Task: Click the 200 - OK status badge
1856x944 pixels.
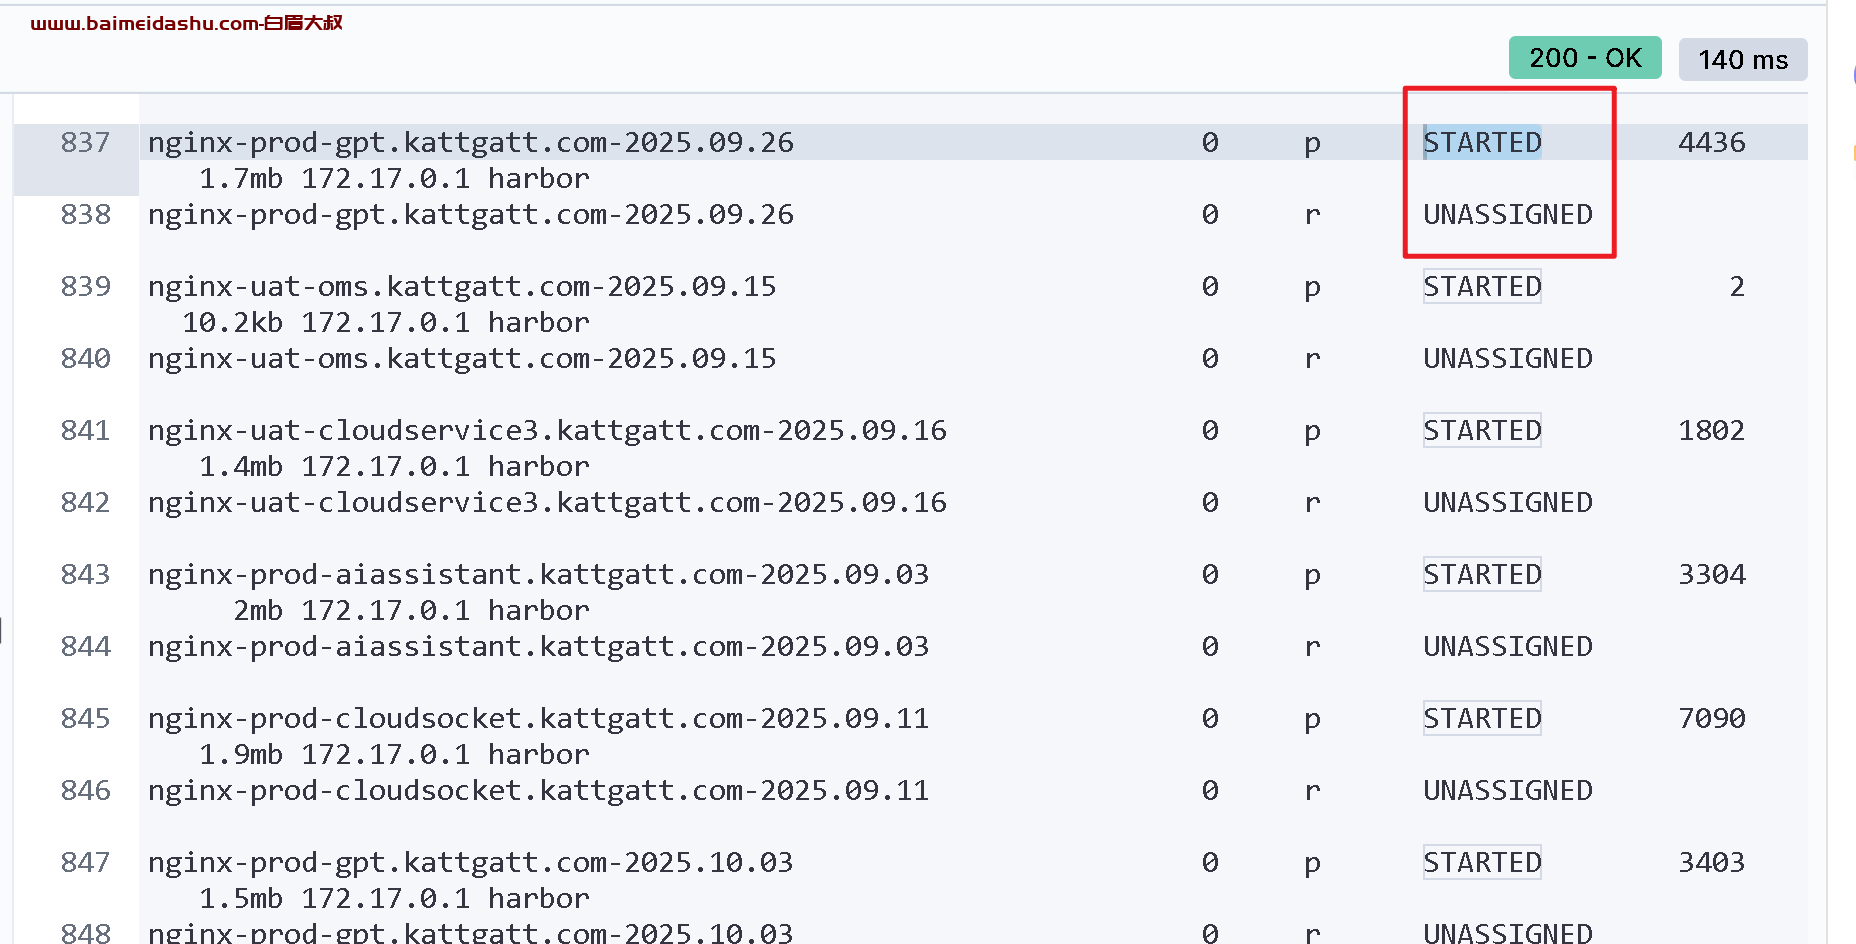Action: [1584, 58]
